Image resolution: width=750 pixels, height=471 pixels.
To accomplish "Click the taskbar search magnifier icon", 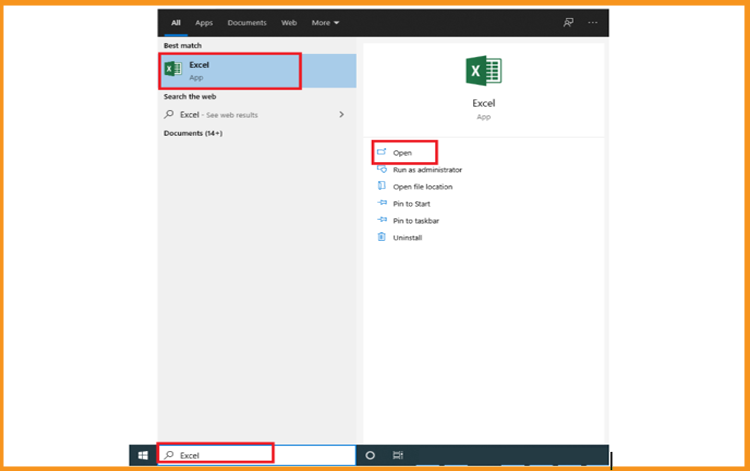I will (169, 455).
